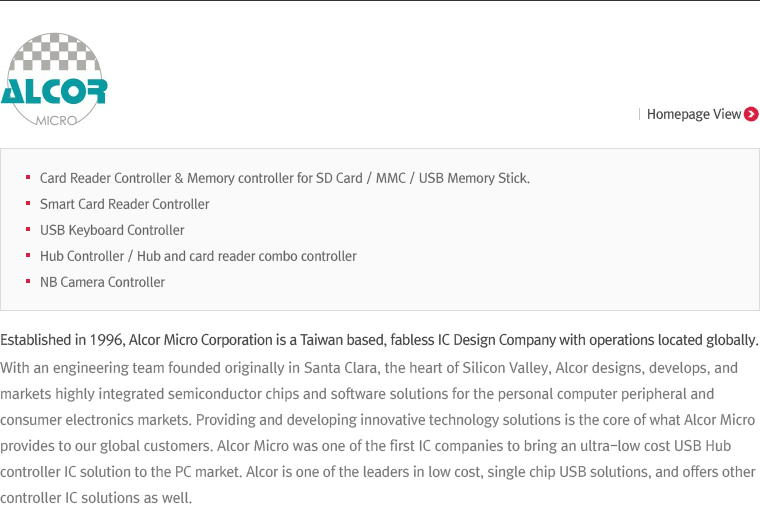Click the paragraph line mentioning Santa Clara
The height and width of the screenshot is (512, 760).
pos(369,368)
